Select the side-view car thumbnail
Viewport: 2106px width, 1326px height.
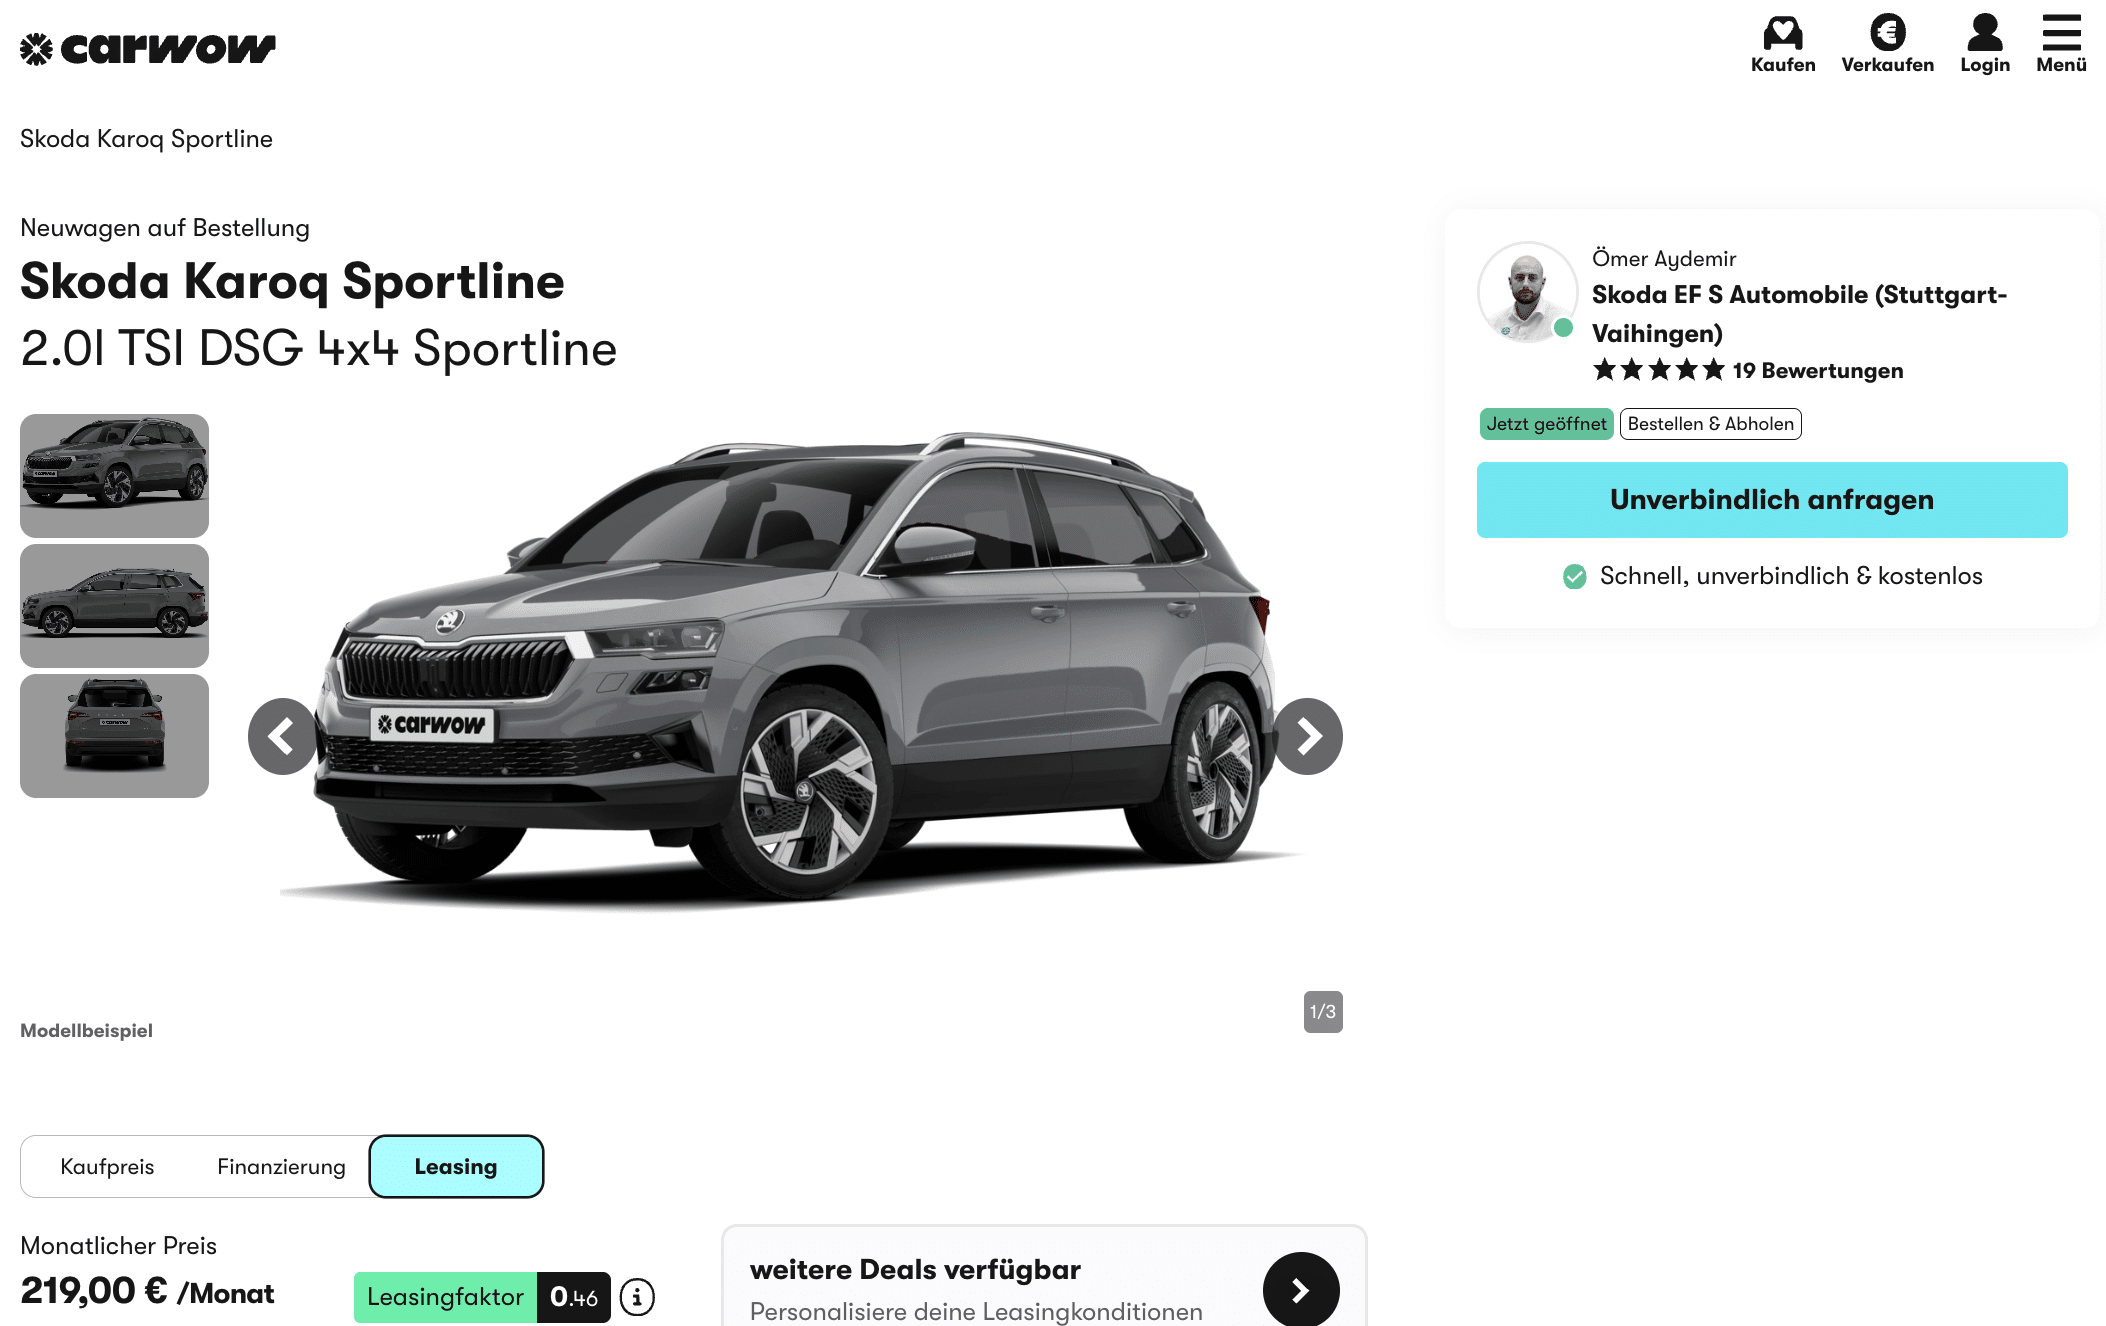click(x=114, y=606)
